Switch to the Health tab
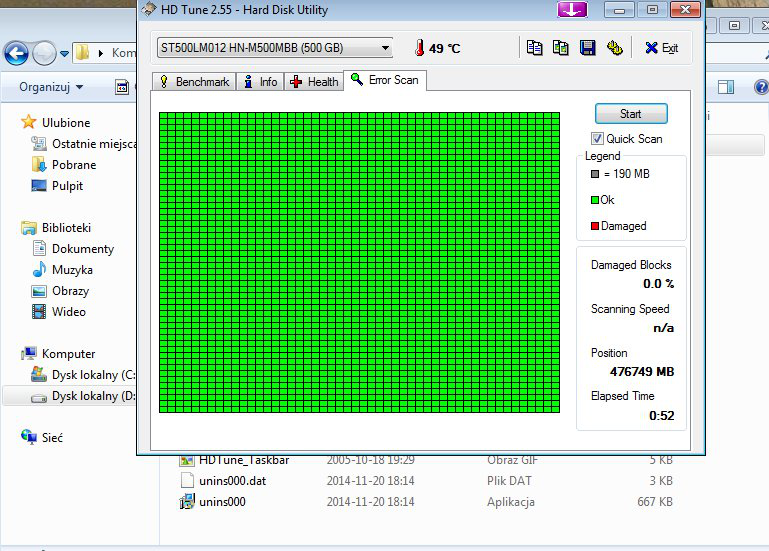Screen dimensions: 769x551 (x=314, y=81)
